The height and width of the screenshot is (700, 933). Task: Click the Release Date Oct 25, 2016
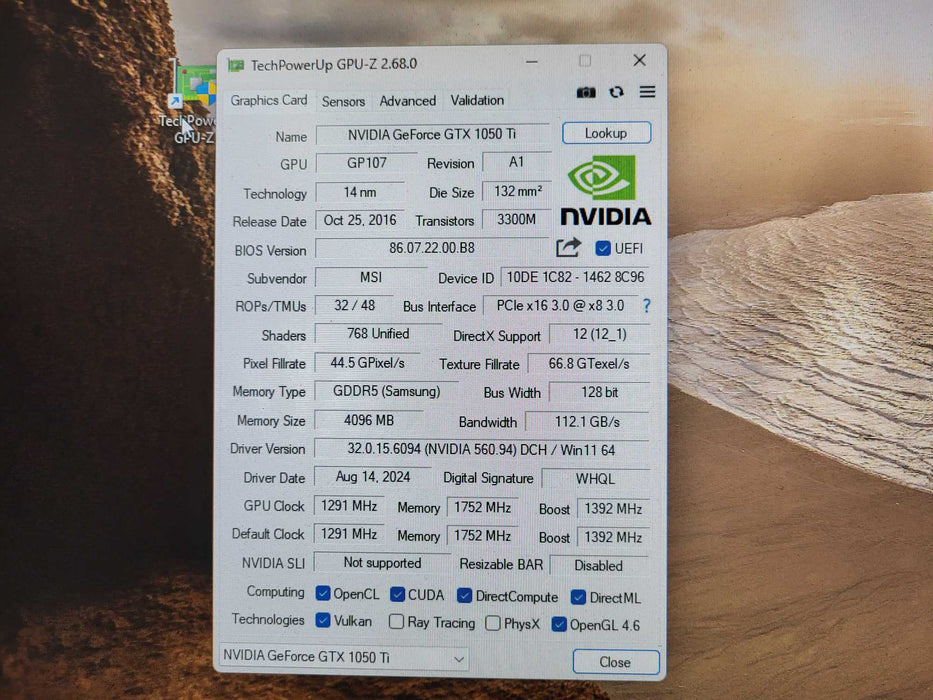[x=360, y=220]
